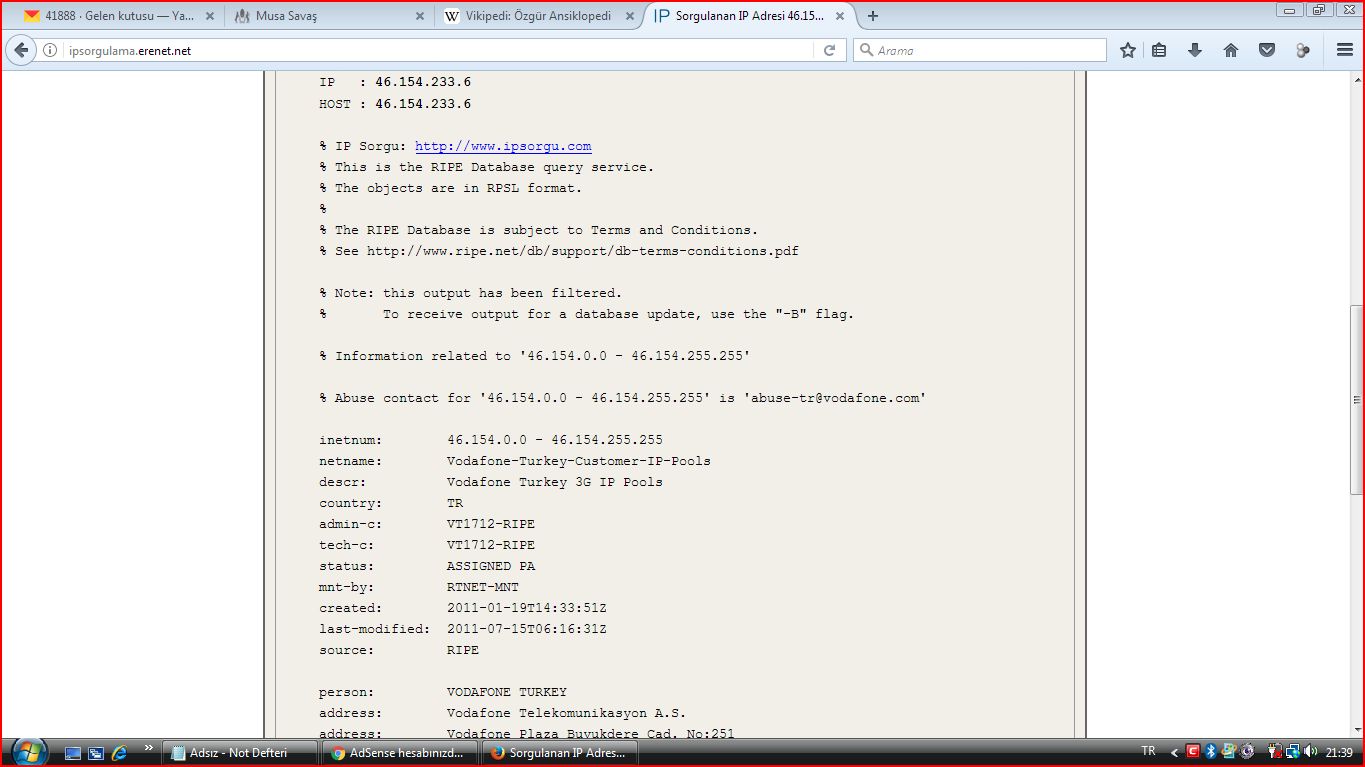
Task: Click the db-terms-conditions.pdf URL text
Action: (x=583, y=251)
